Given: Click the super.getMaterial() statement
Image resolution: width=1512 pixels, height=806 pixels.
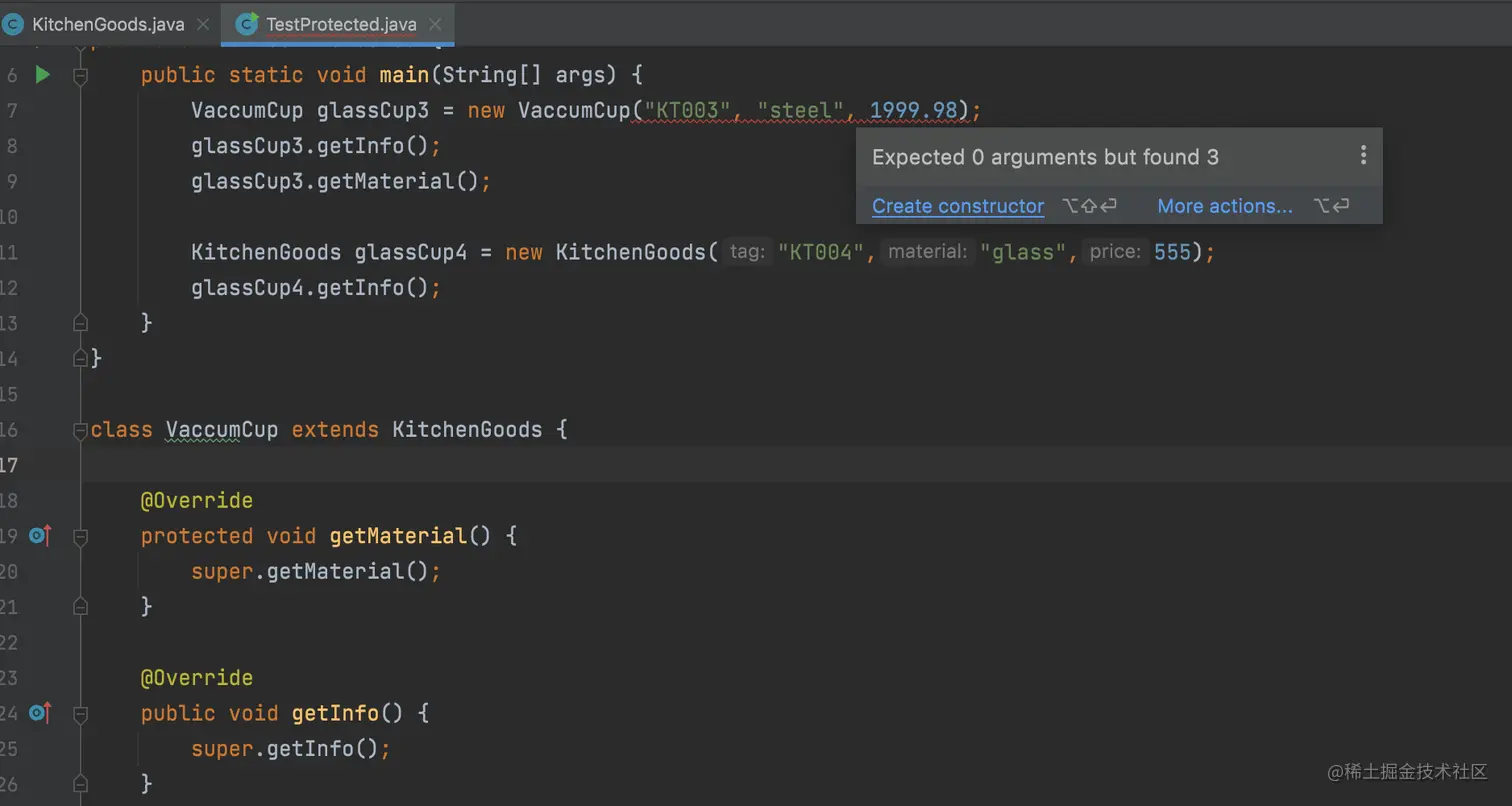Looking at the screenshot, I should [x=316, y=571].
